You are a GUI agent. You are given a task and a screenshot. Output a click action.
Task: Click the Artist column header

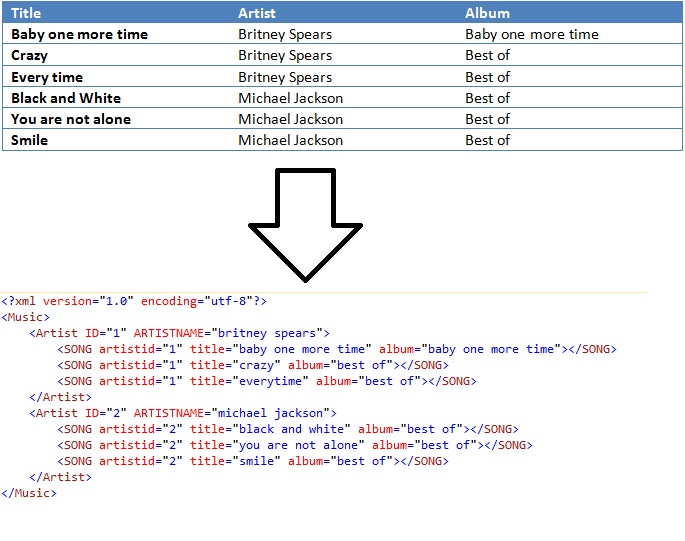coord(257,13)
